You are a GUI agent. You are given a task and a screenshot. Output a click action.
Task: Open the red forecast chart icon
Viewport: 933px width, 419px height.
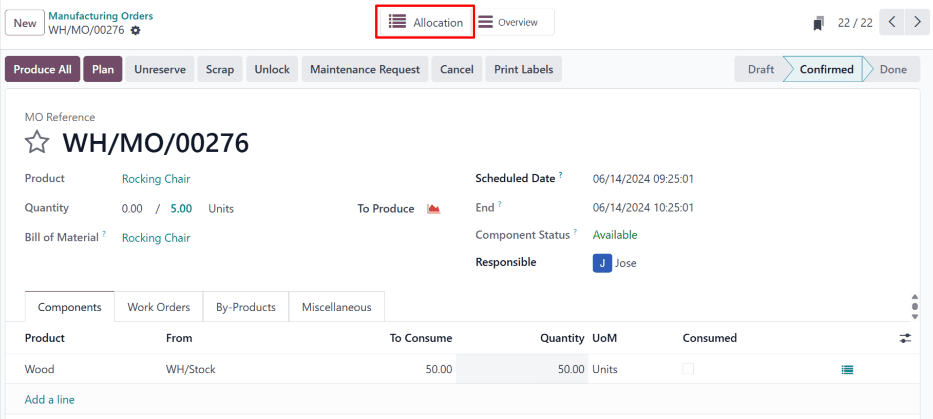[433, 209]
